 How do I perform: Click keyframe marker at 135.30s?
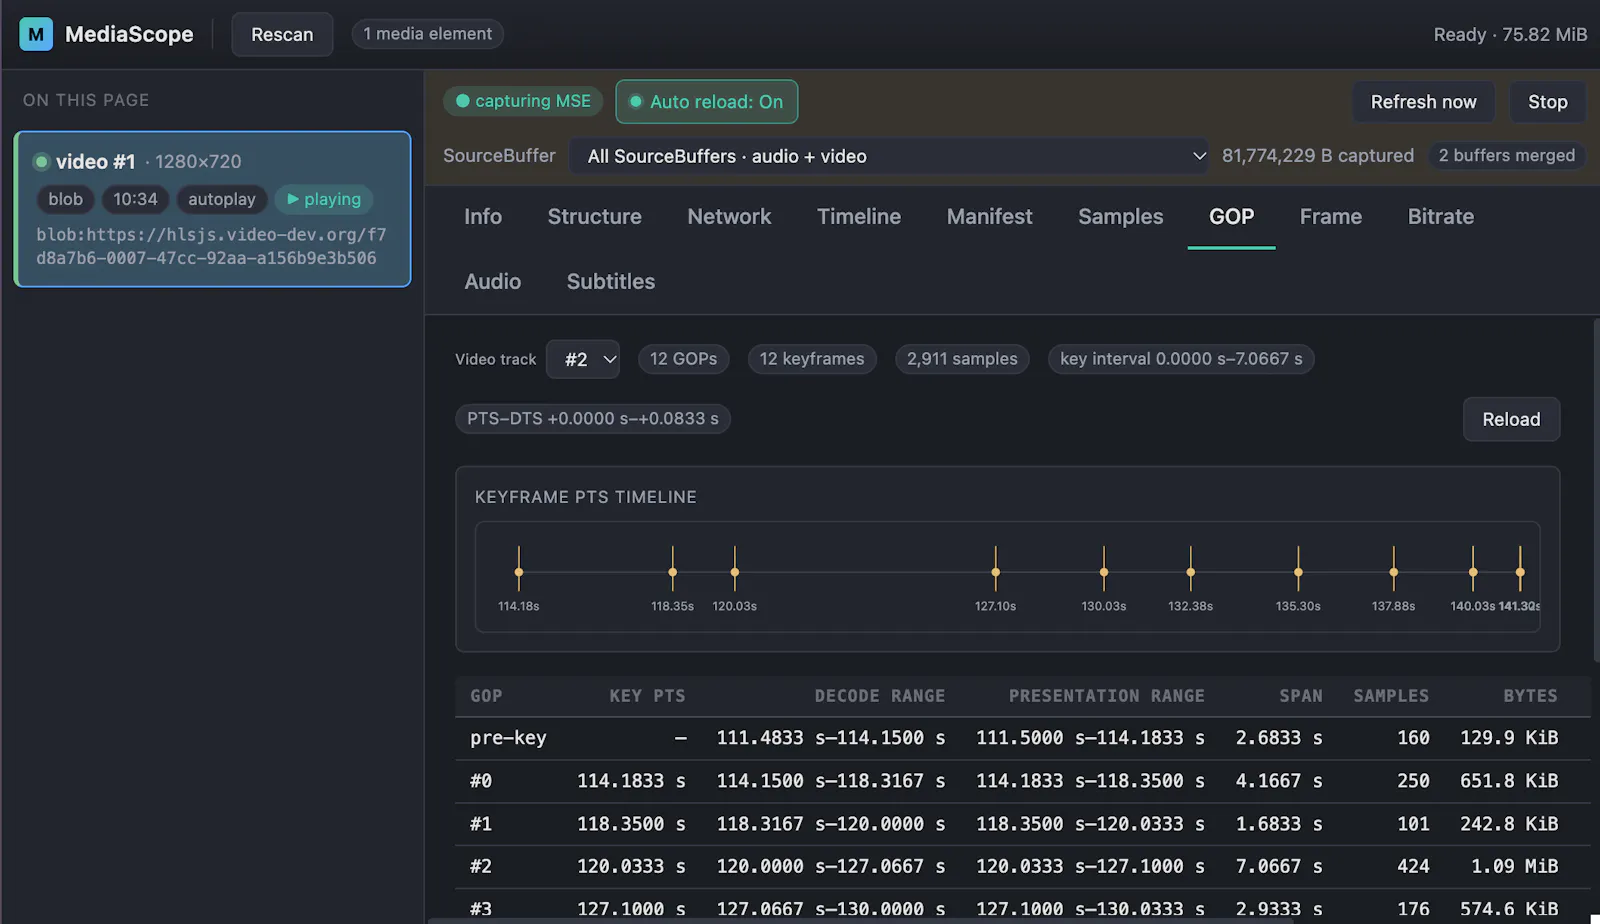[x=1299, y=572]
